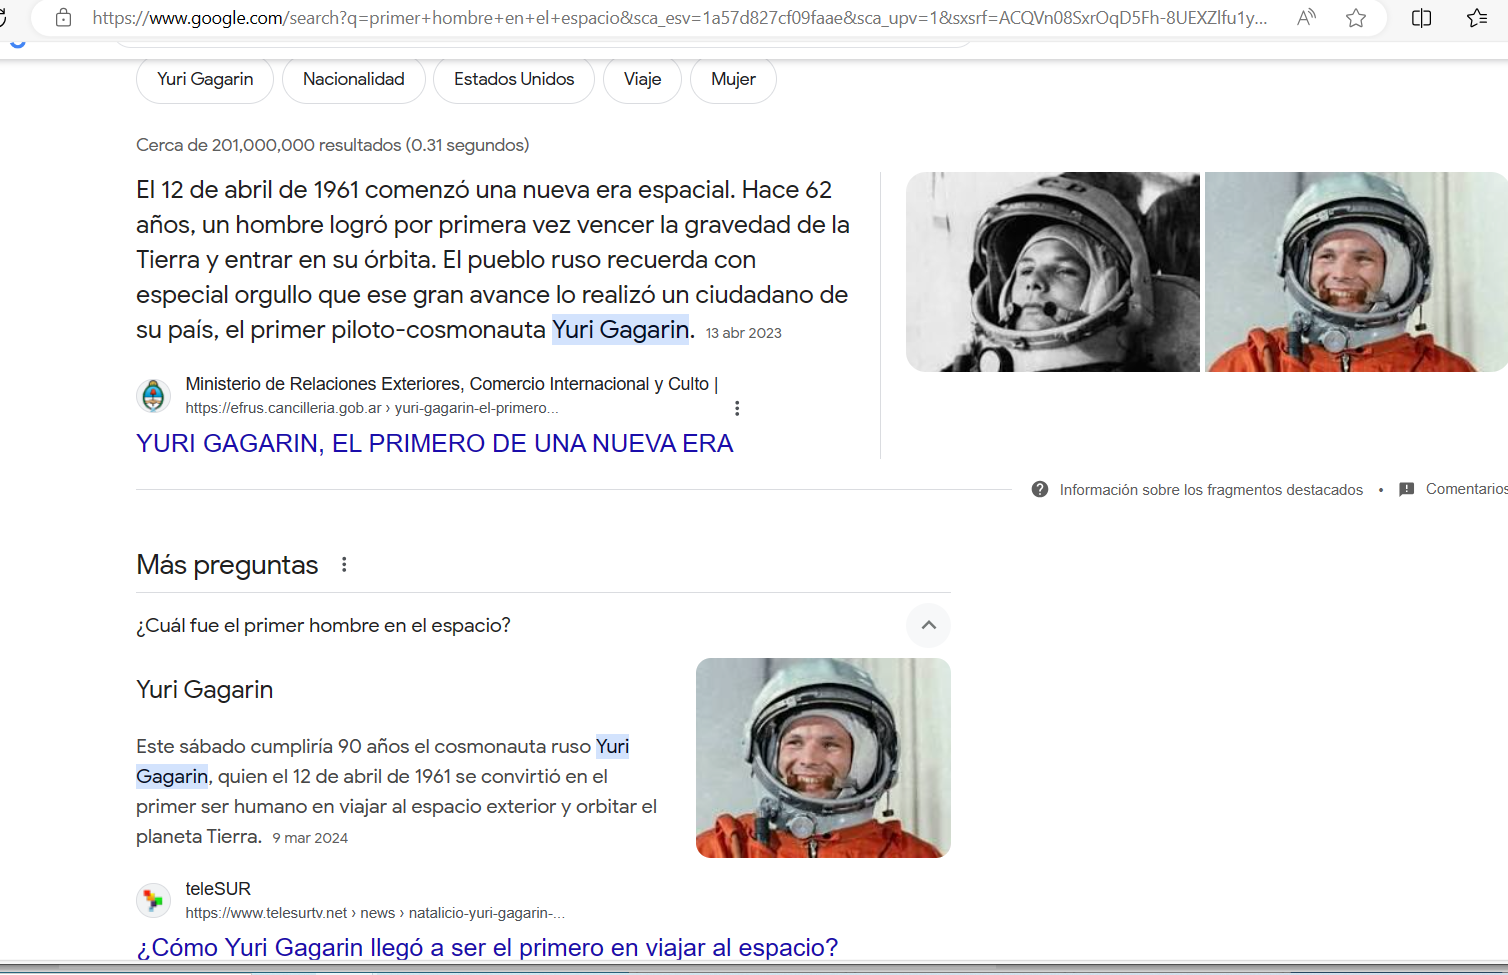Open ¿Cómo Yuri Gagarin llegó a ser el primero link
The height and width of the screenshot is (975, 1508).
point(487,947)
